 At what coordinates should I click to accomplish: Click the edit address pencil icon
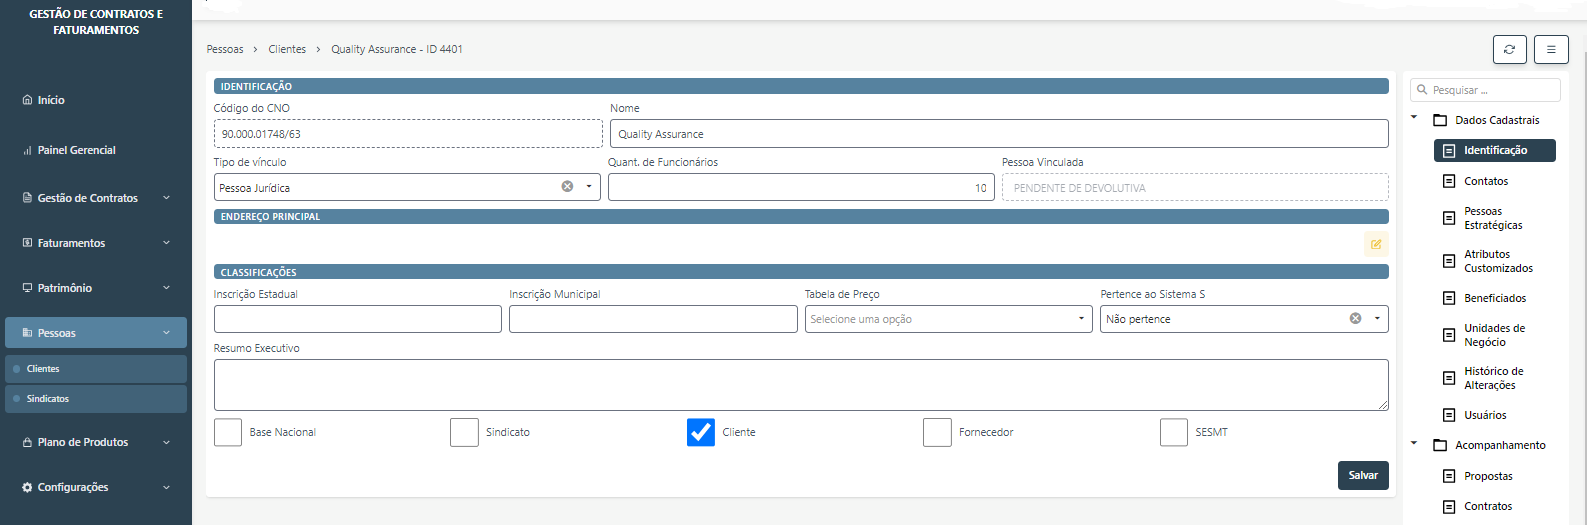click(1376, 244)
